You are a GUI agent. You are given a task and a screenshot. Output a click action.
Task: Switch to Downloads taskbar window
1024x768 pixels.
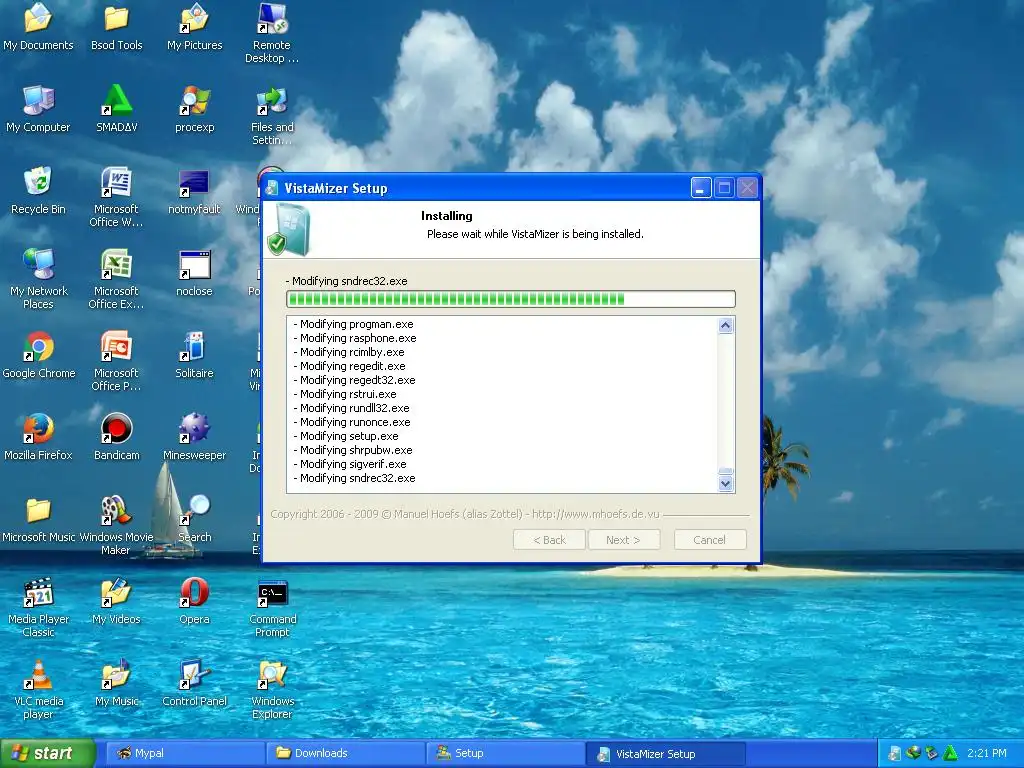(x=345, y=753)
